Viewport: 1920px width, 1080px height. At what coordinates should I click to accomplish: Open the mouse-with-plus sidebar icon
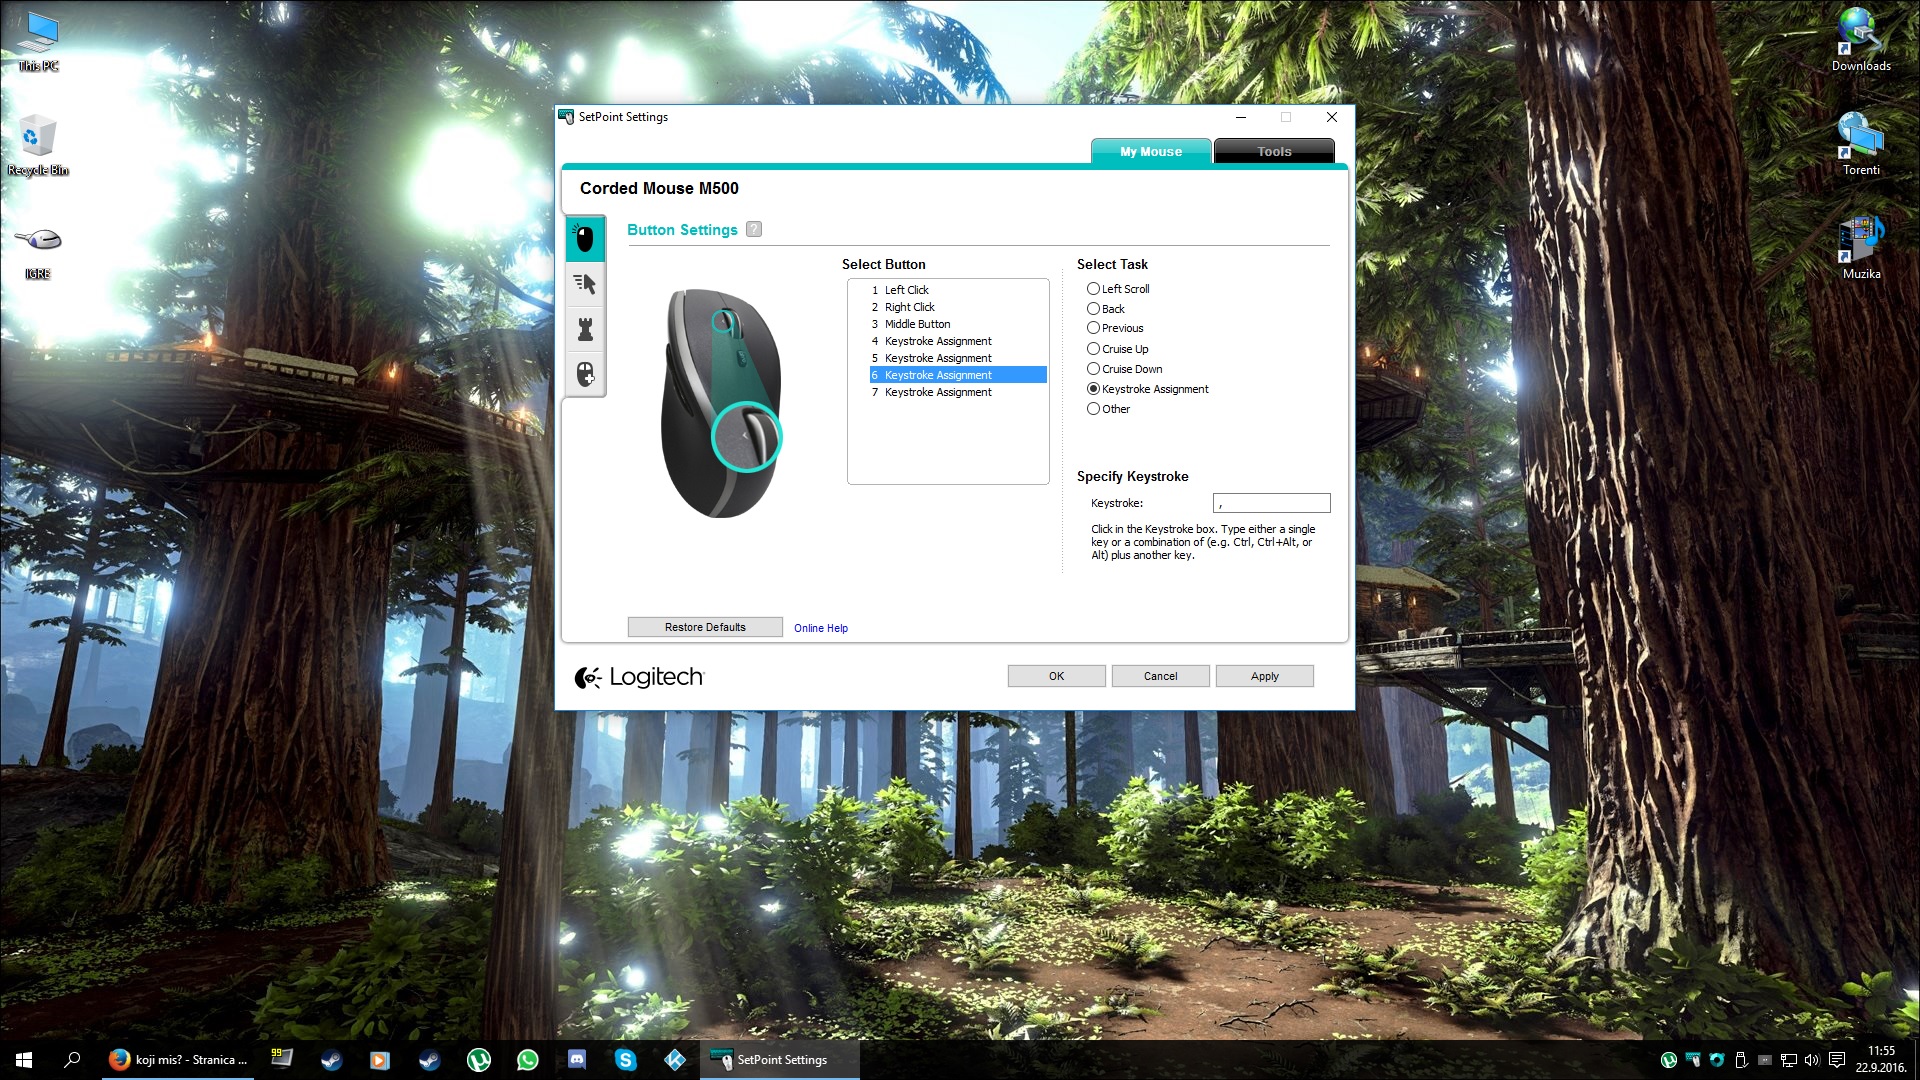(x=585, y=374)
